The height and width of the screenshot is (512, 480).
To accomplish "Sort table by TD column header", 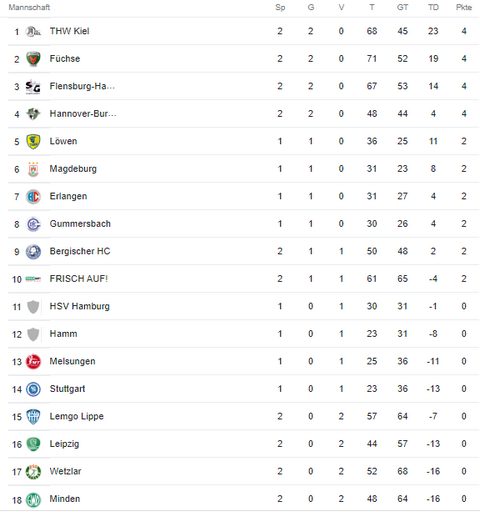I will (433, 7).
